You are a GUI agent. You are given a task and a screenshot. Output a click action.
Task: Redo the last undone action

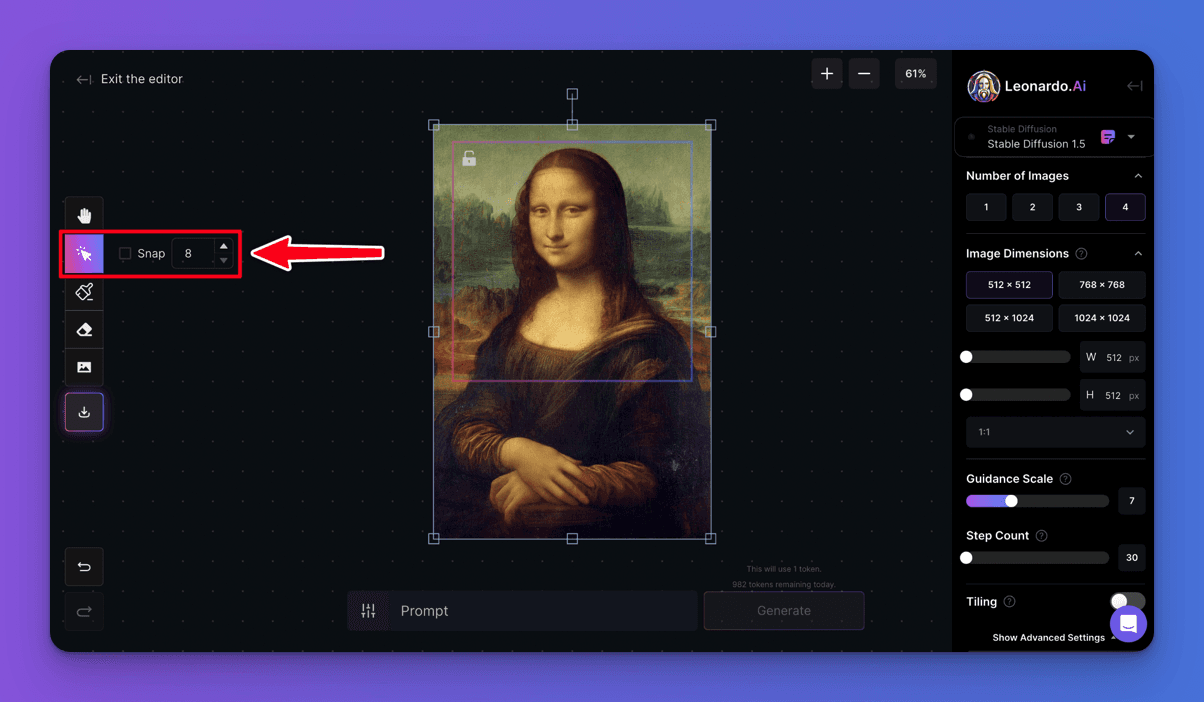(84, 611)
